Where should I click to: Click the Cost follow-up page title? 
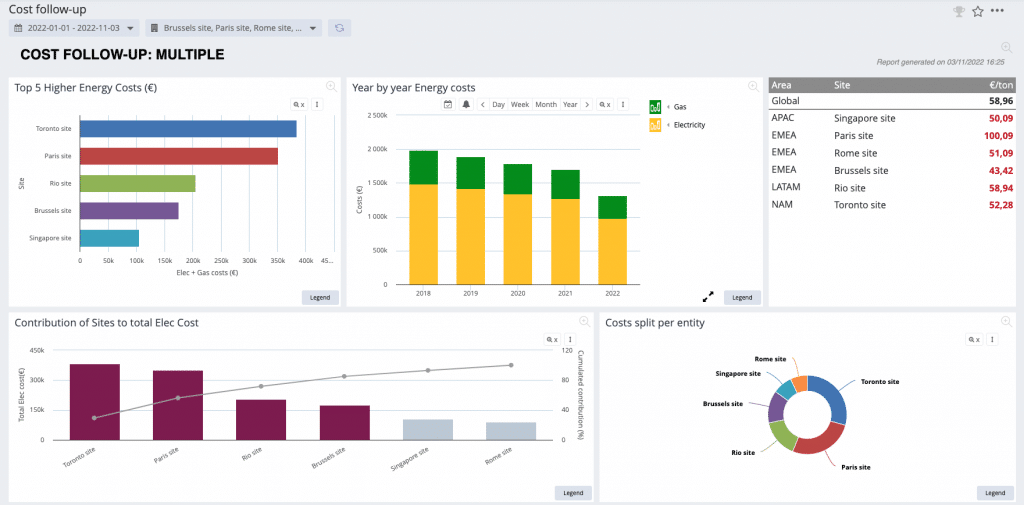pos(47,9)
